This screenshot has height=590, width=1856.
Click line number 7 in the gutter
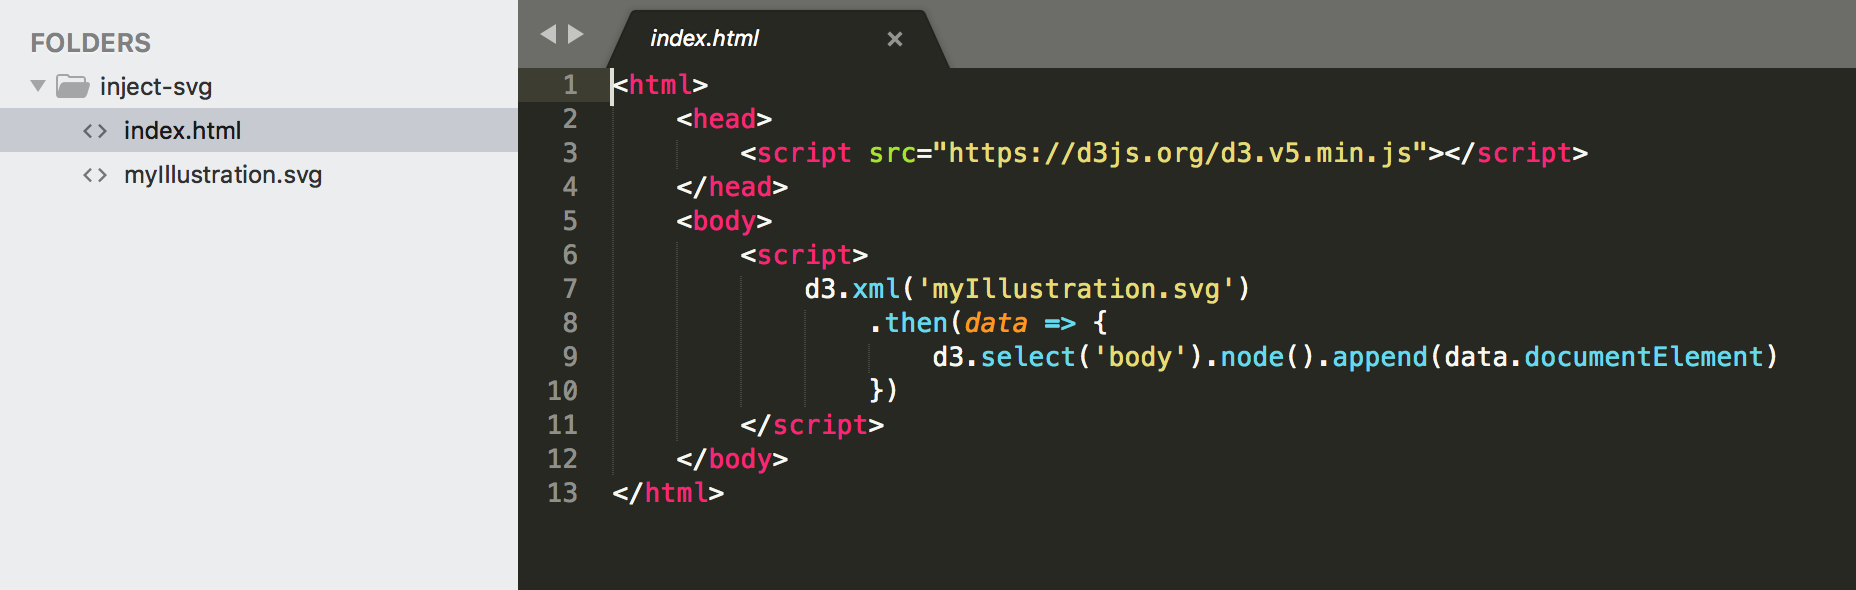(569, 289)
